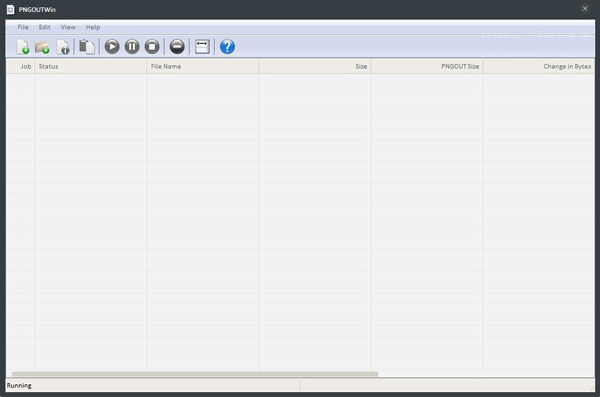Click the Paste clipboard toolbar icon

click(87, 47)
